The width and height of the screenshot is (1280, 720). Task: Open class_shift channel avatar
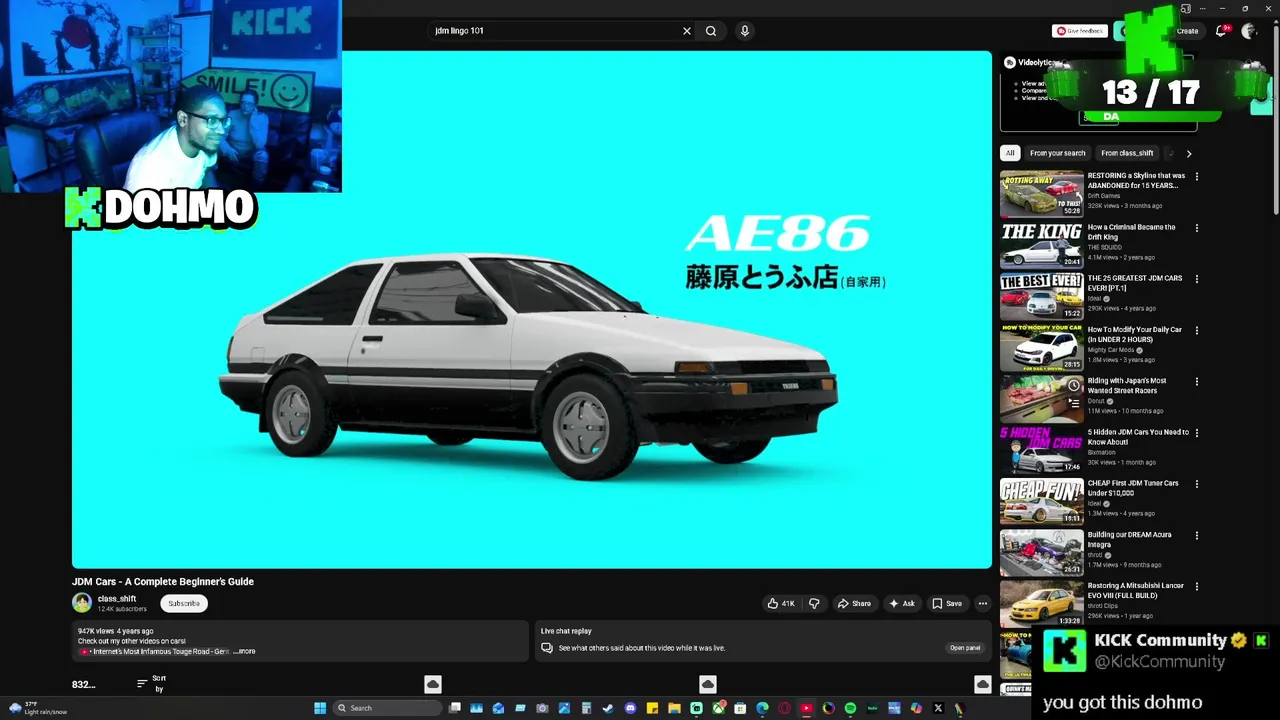click(82, 602)
